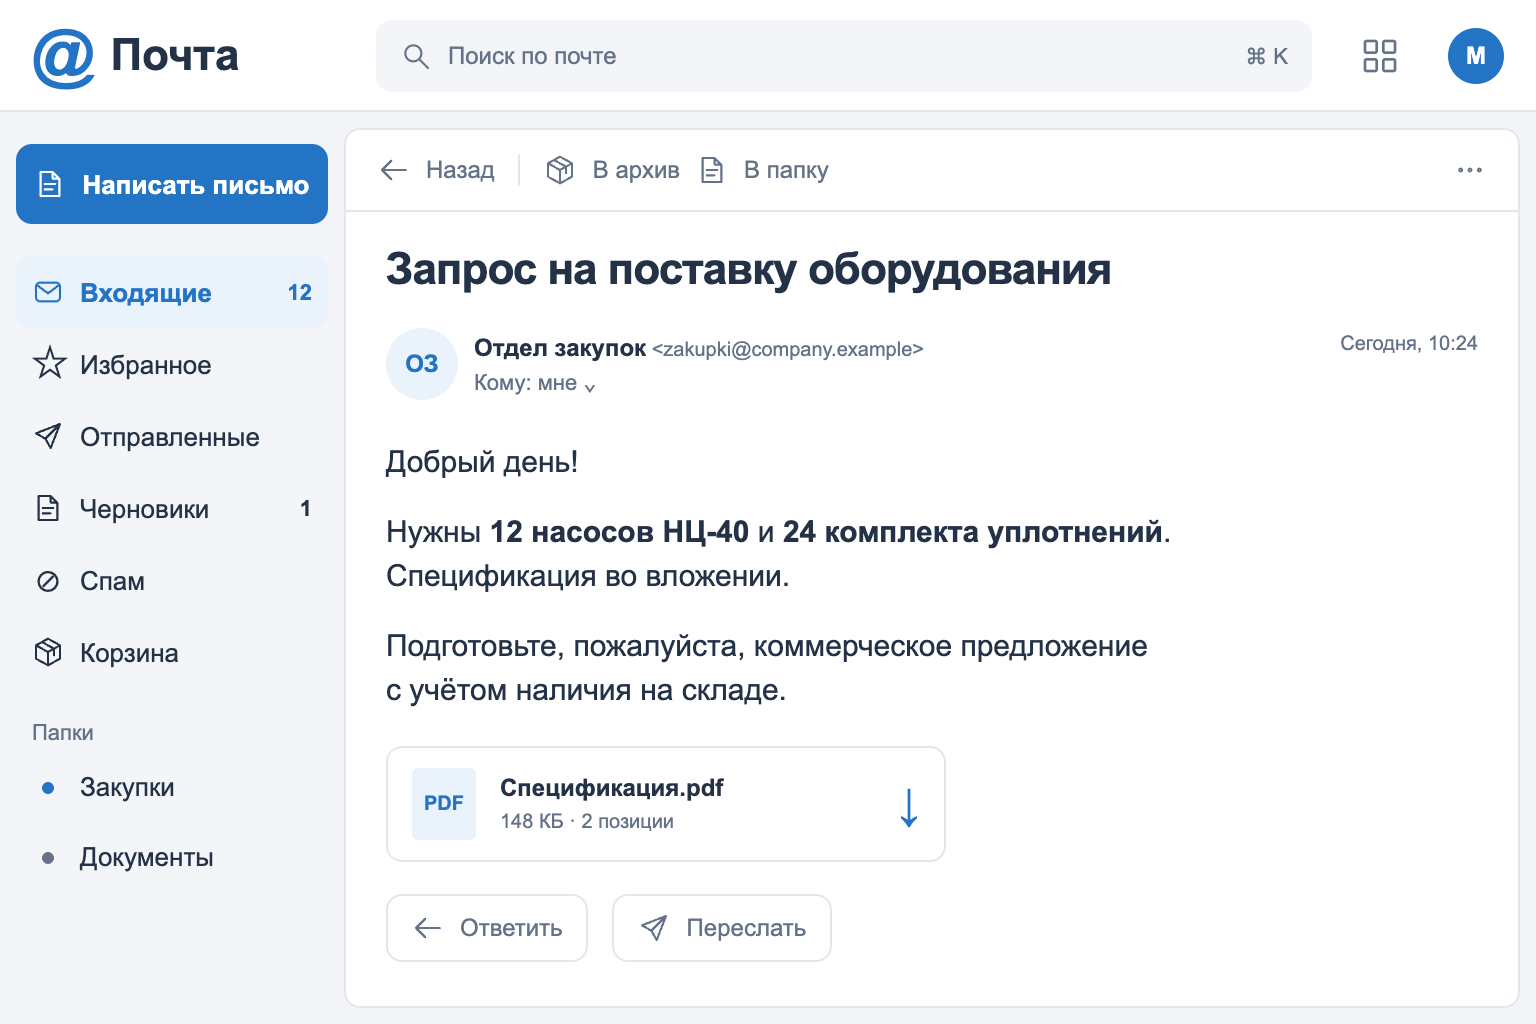Open the Входящие folder
The image size is (1536, 1024).
coord(172,292)
